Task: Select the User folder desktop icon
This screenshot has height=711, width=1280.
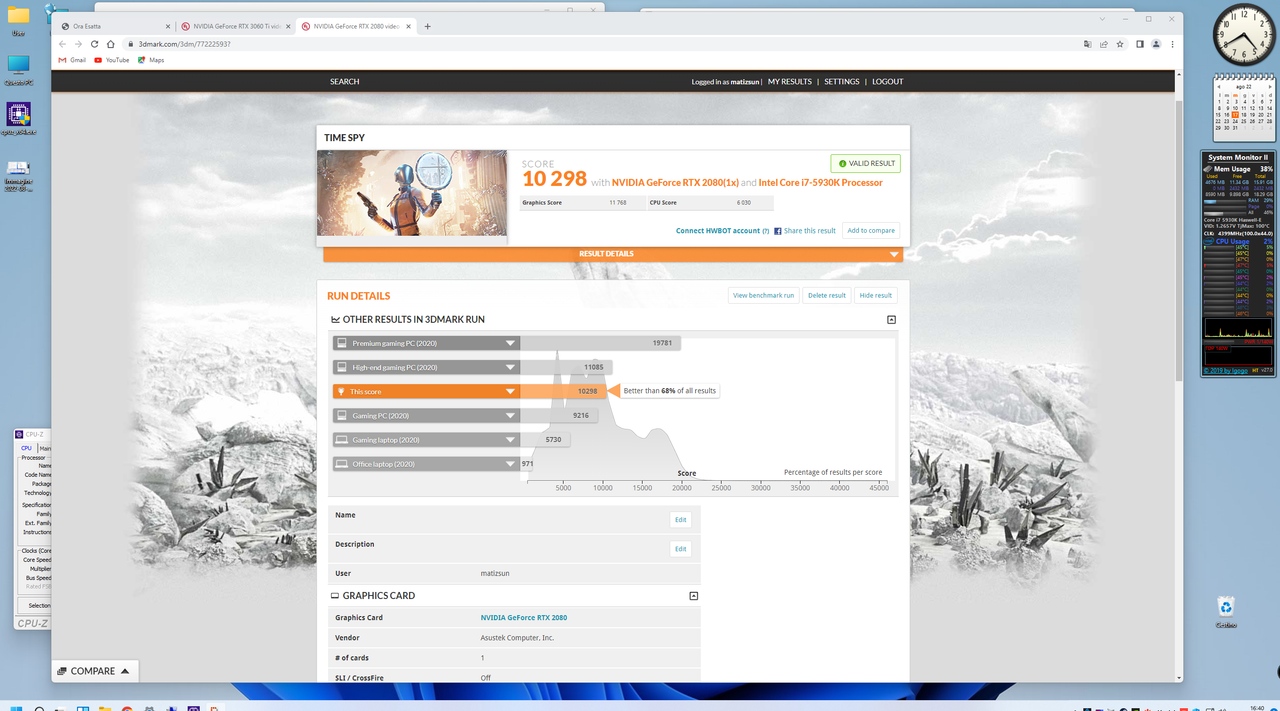Action: tap(18, 20)
